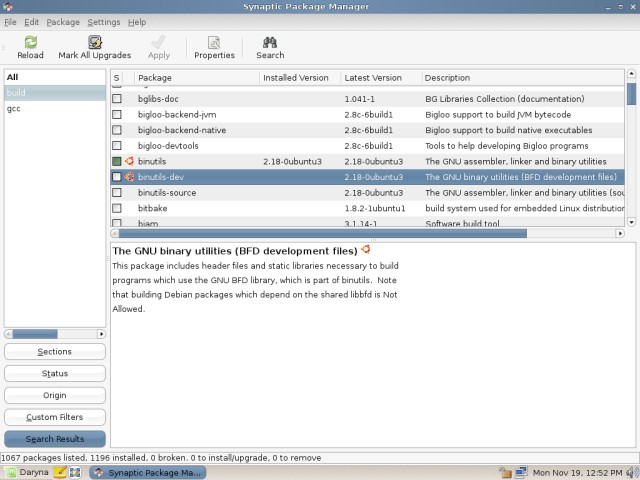This screenshot has width=640, height=480.
Task: Click the volume speaker tray icon
Action: click(x=632, y=472)
